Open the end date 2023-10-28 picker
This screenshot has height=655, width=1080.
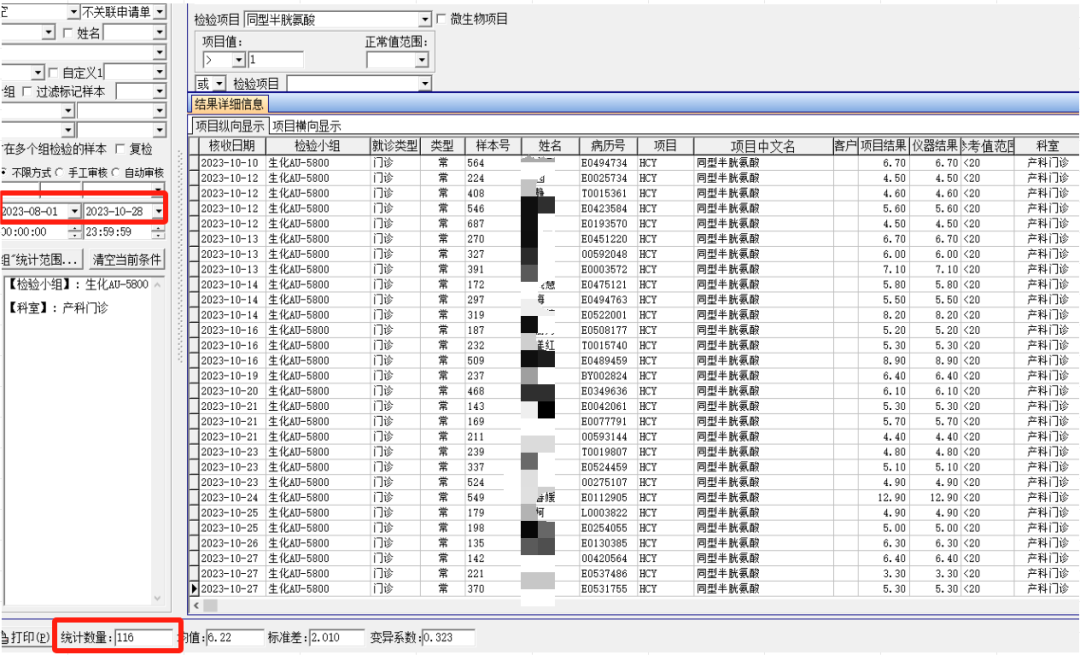159,211
